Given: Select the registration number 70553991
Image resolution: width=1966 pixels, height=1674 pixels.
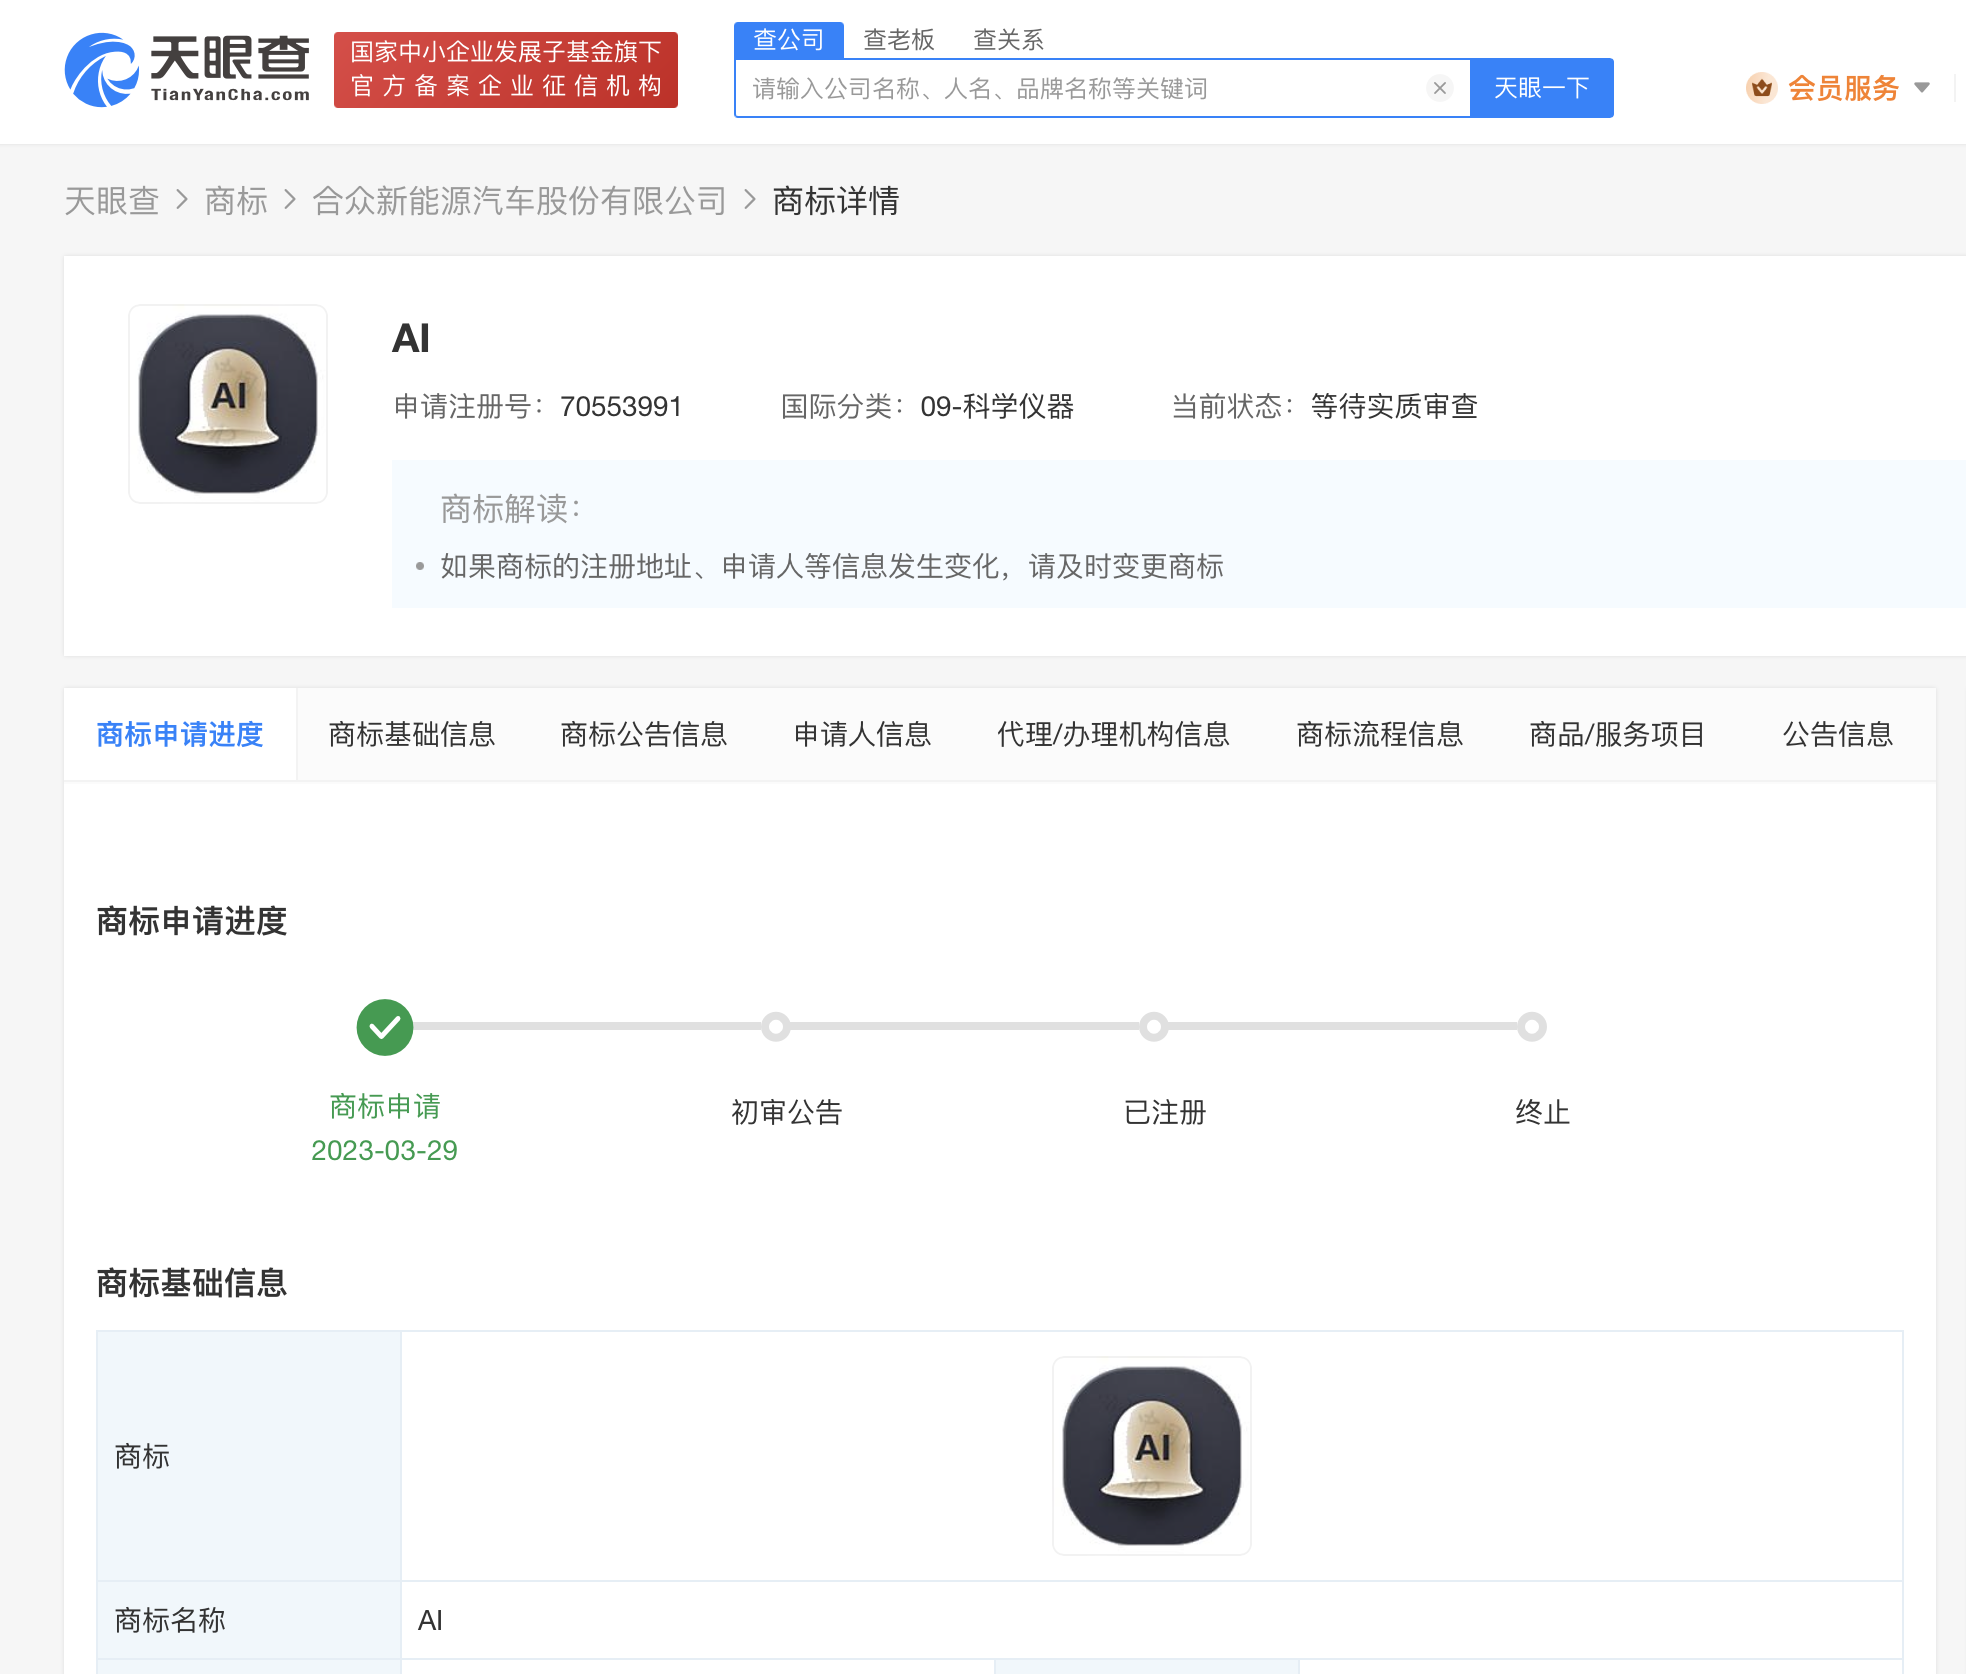Looking at the screenshot, I should pos(621,406).
